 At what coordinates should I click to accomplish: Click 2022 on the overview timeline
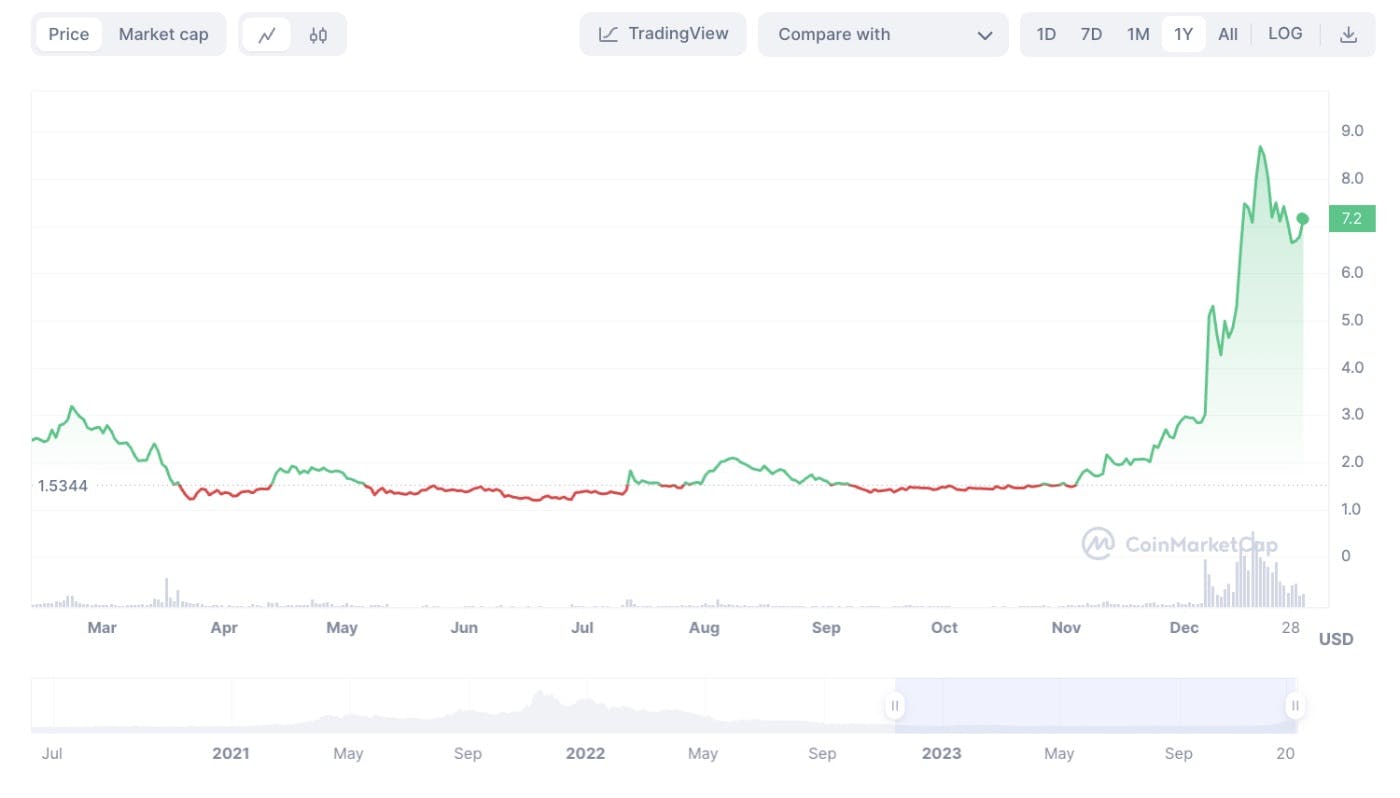(585, 754)
